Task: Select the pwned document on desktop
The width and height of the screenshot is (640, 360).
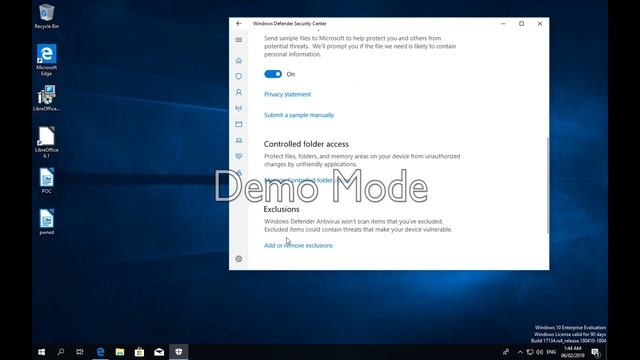Action: 47,222
